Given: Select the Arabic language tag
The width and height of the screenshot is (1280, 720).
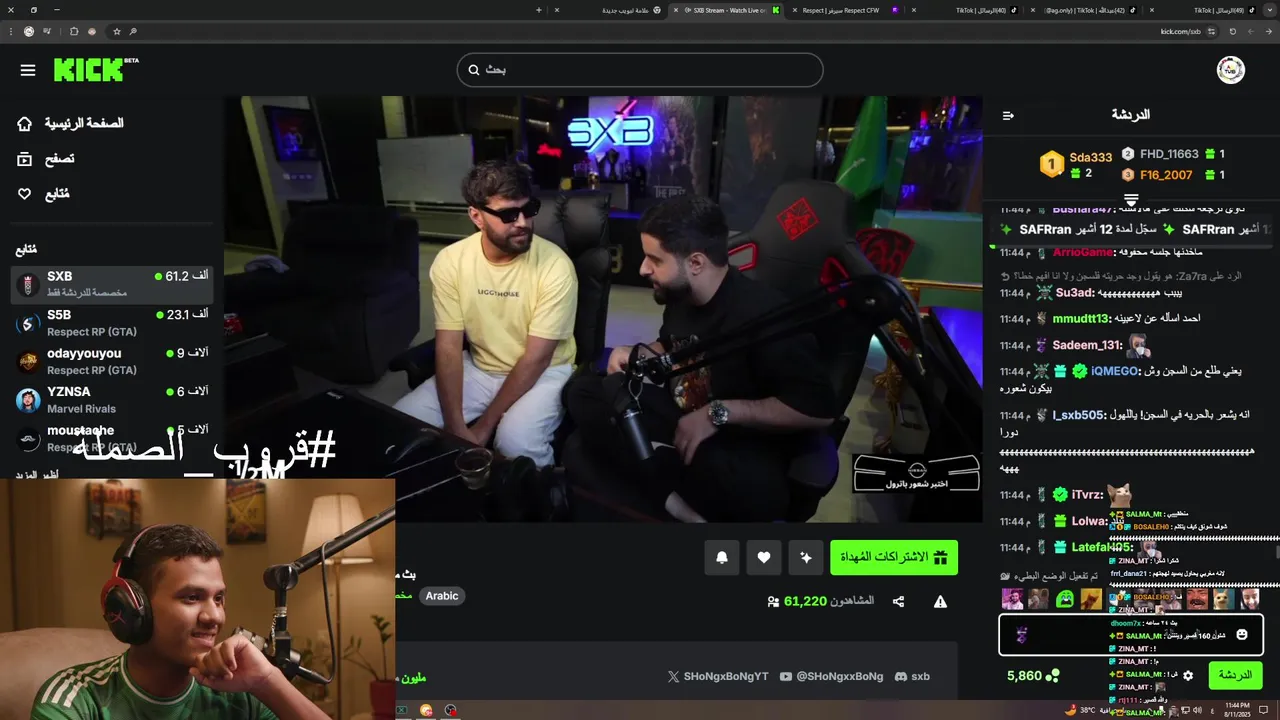Looking at the screenshot, I should pyautogui.click(x=442, y=596).
